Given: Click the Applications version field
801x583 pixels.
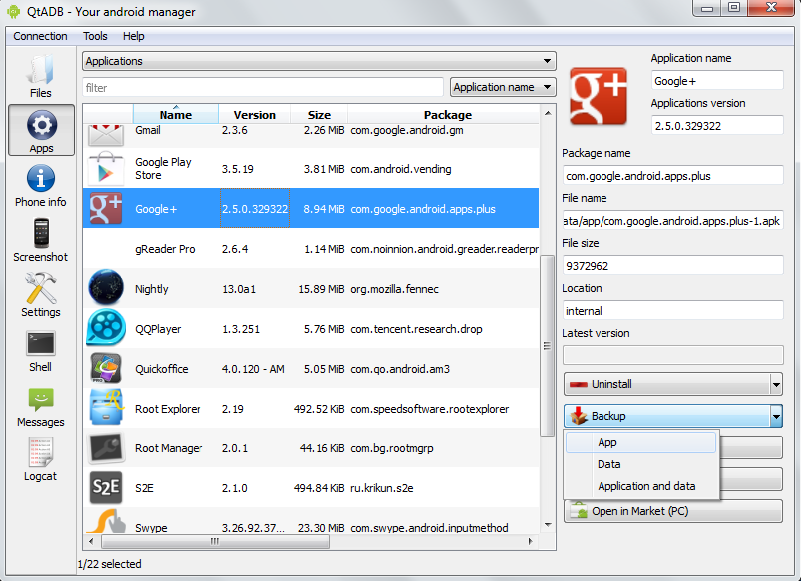Looking at the screenshot, I should point(717,126).
